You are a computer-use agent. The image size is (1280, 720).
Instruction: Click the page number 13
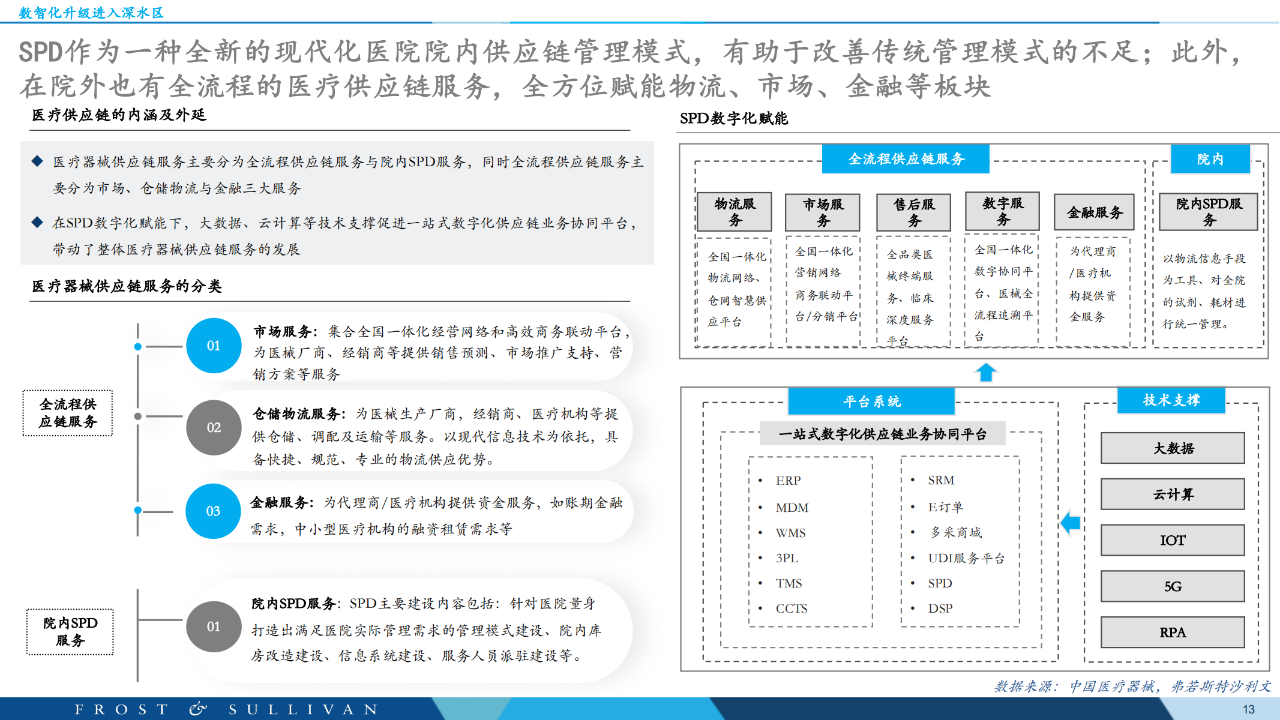1248,709
